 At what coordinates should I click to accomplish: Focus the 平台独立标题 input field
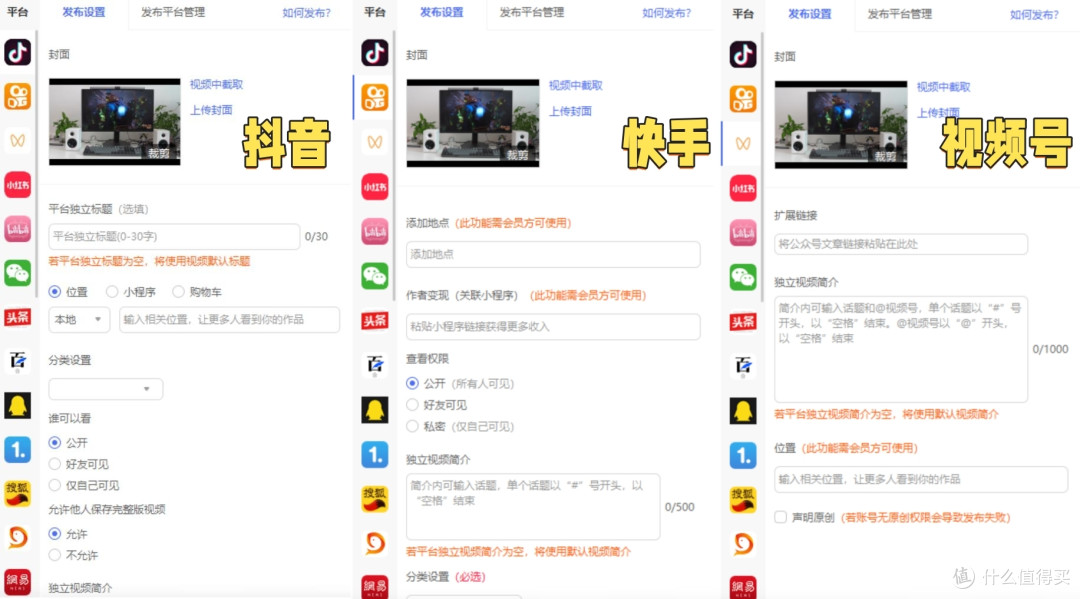pyautogui.click(x=174, y=236)
